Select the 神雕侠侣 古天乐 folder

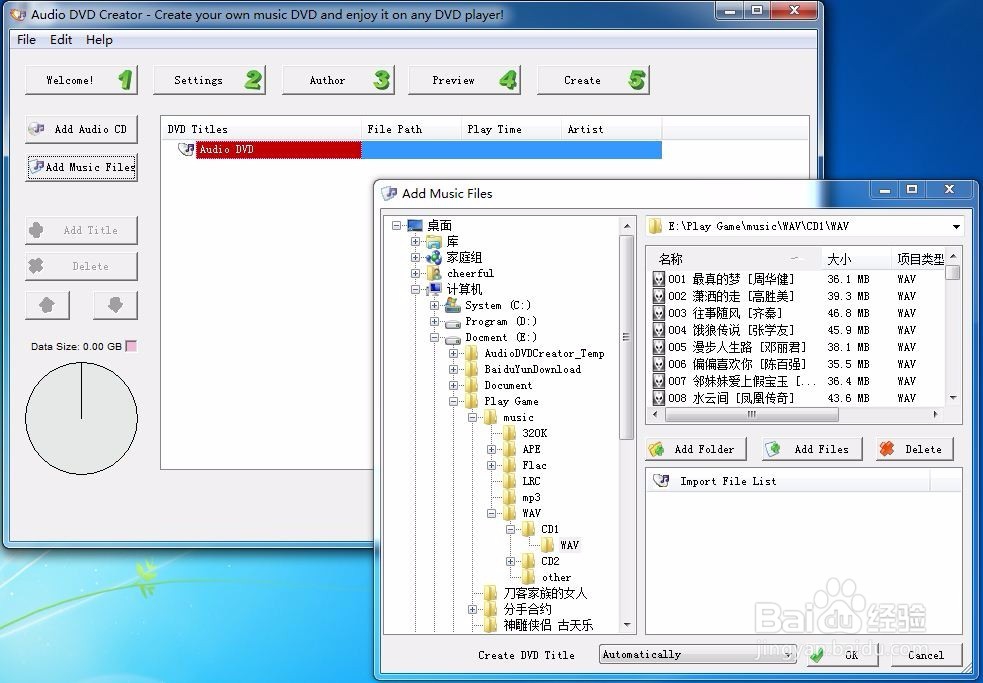point(548,625)
